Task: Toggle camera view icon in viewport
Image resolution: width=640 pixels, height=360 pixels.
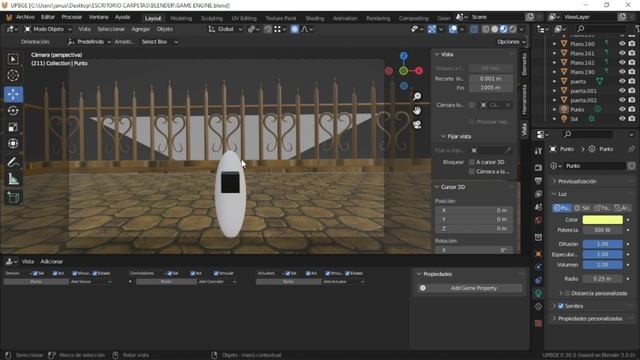Action: (x=417, y=124)
